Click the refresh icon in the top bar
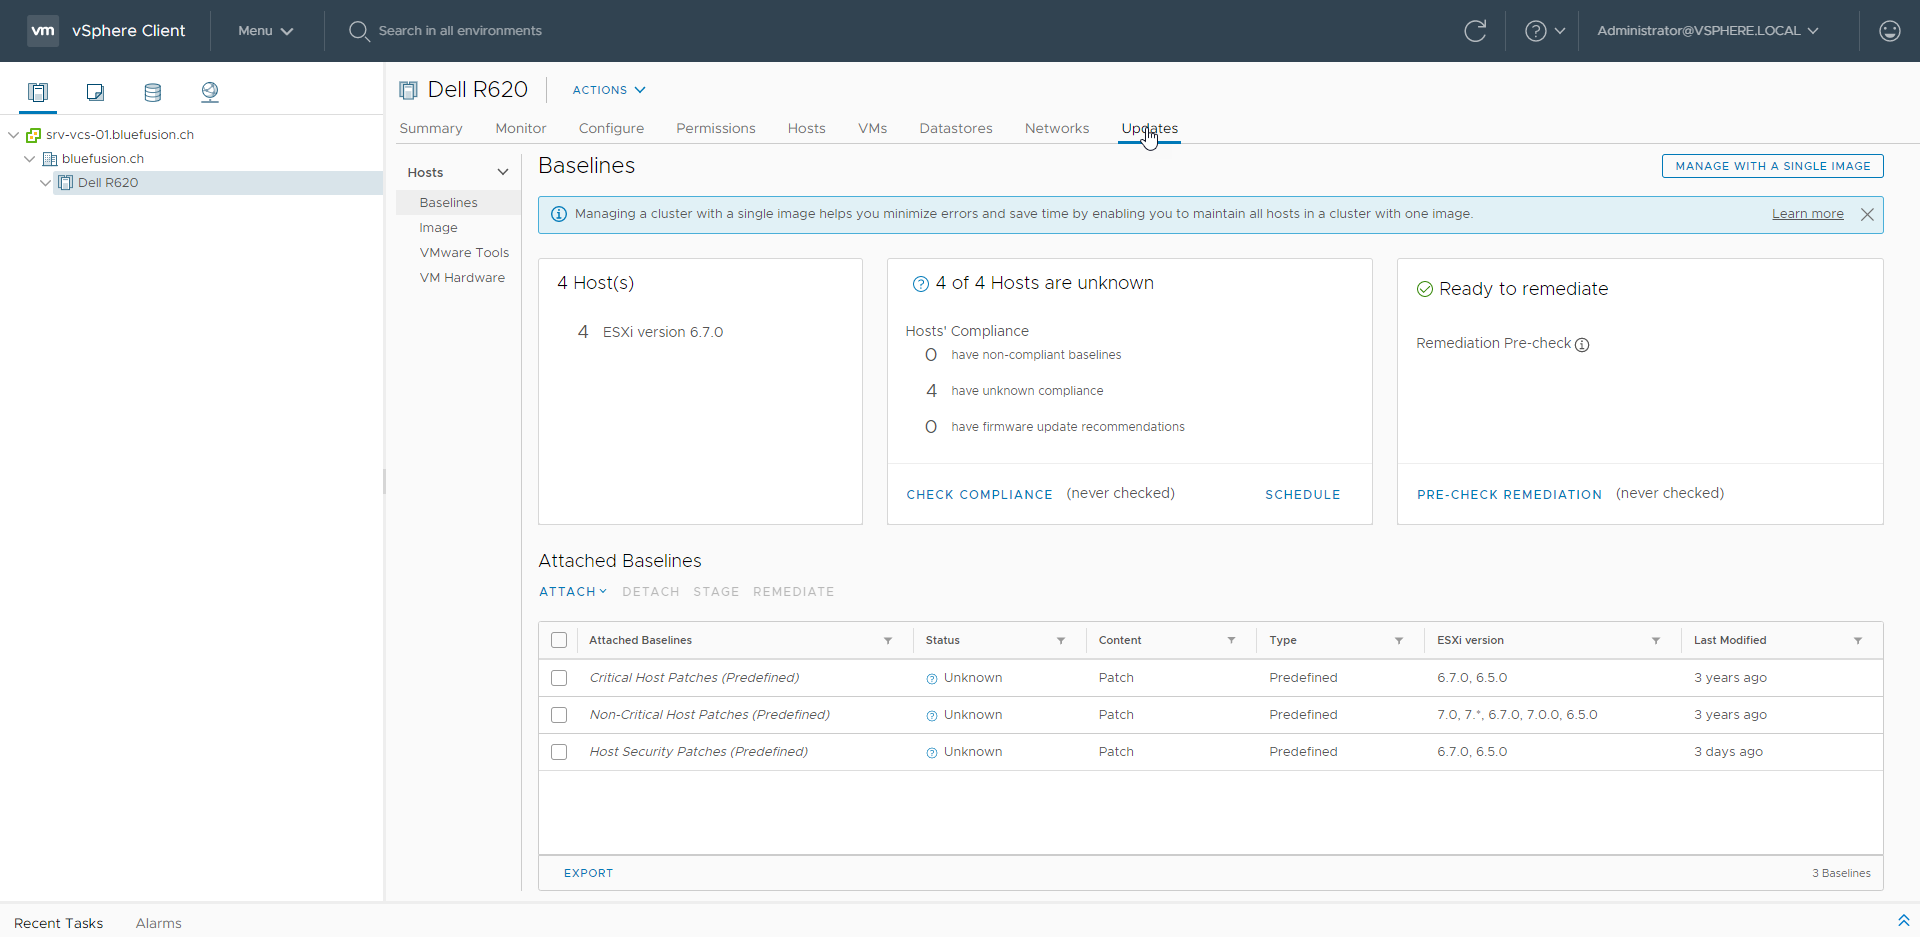1920x937 pixels. [x=1475, y=31]
